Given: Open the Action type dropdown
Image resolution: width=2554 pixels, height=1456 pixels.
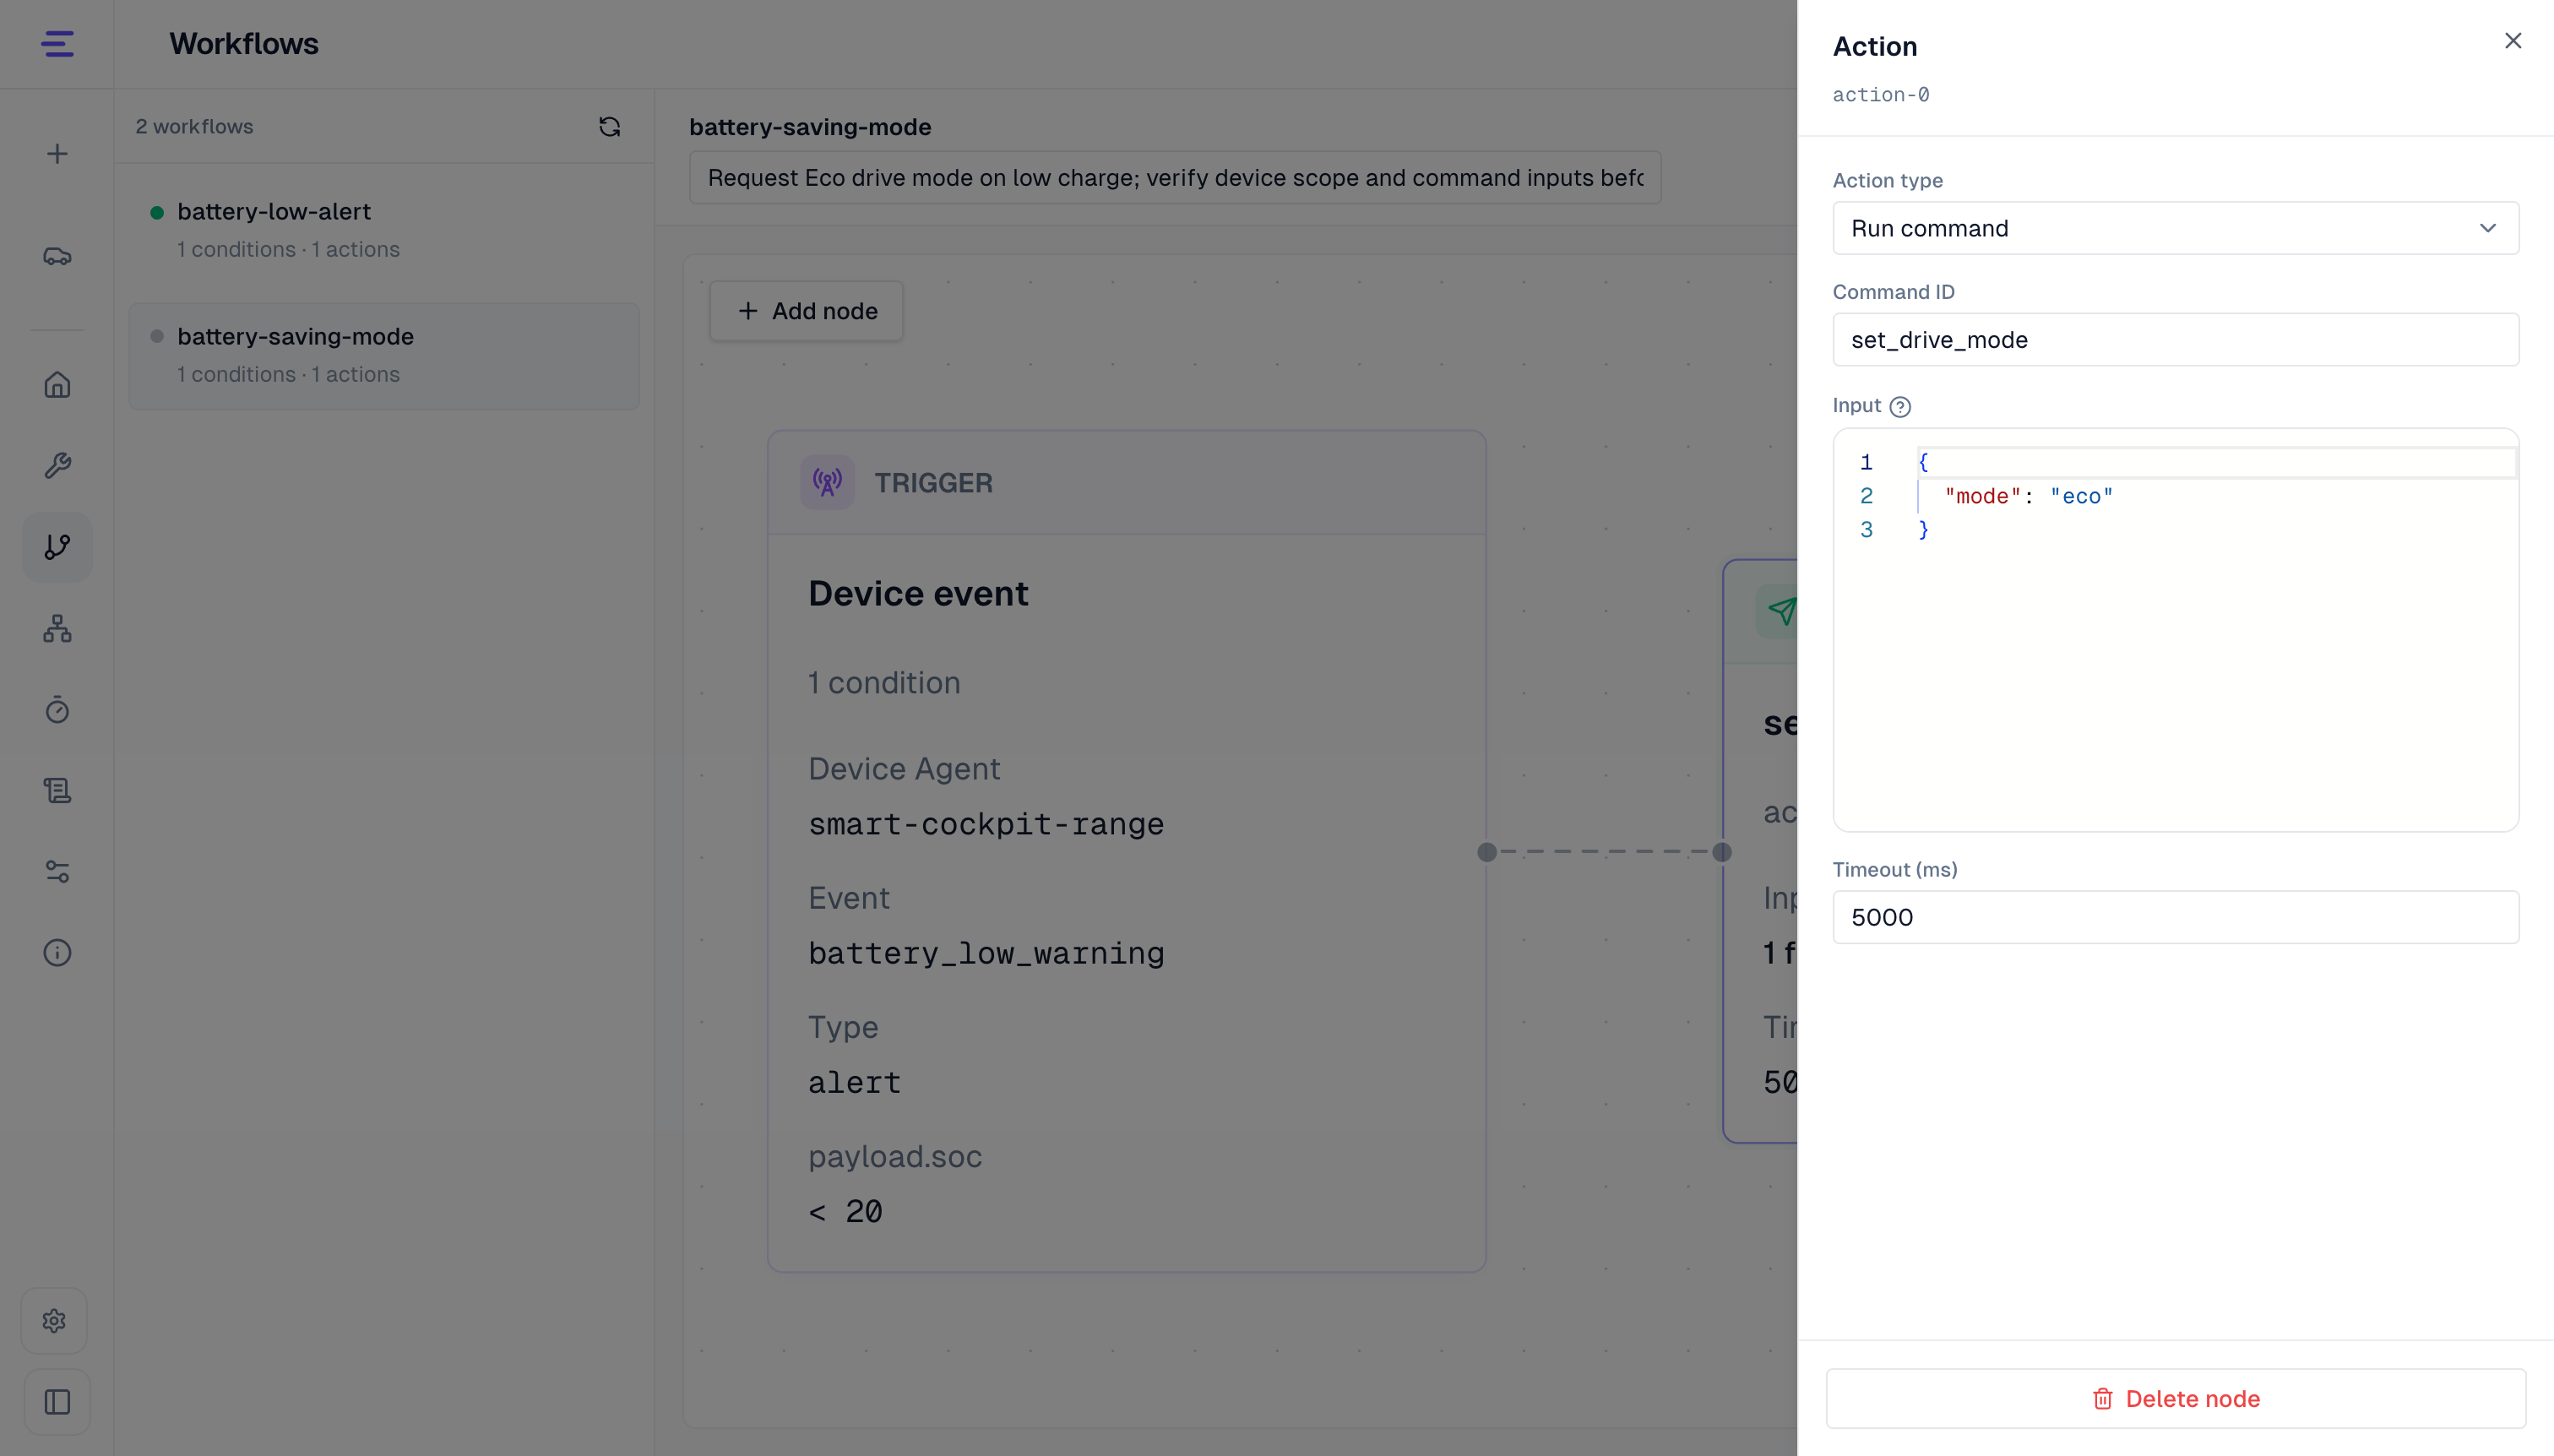Looking at the screenshot, I should tap(2175, 229).
